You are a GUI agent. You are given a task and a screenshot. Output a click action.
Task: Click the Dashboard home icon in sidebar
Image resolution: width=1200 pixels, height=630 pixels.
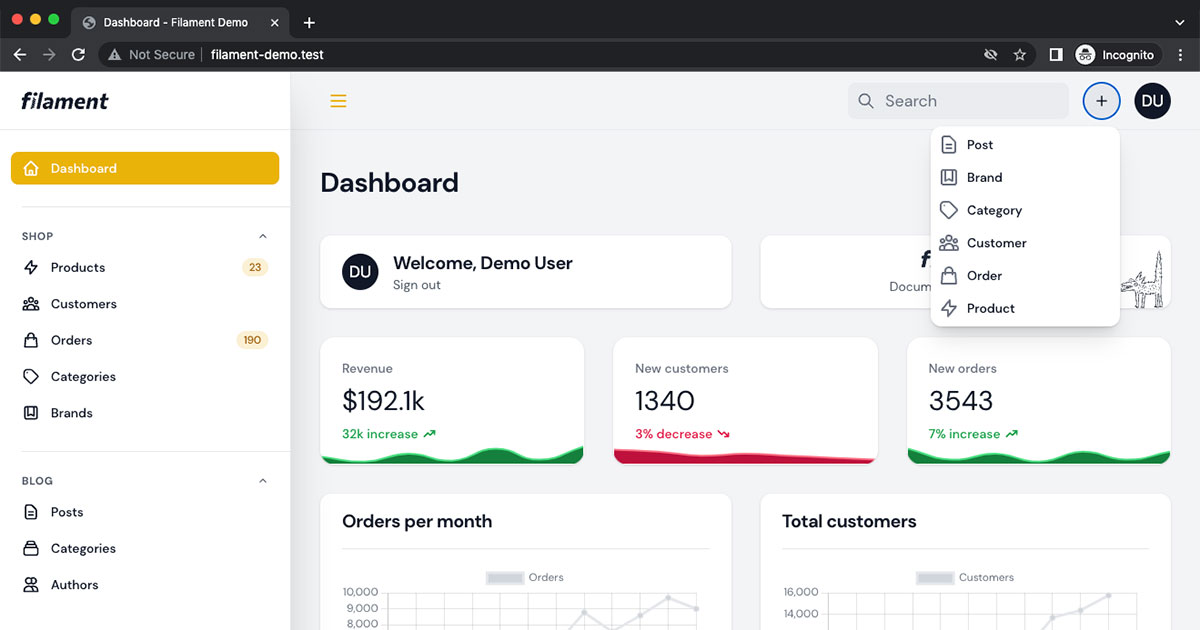point(32,168)
